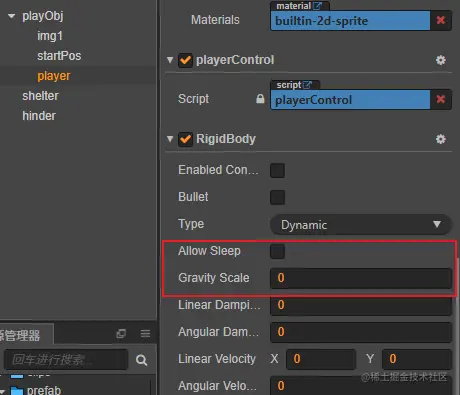Collapse the playerControl component section
Image resolution: width=460 pixels, height=395 pixels.
(x=170, y=60)
